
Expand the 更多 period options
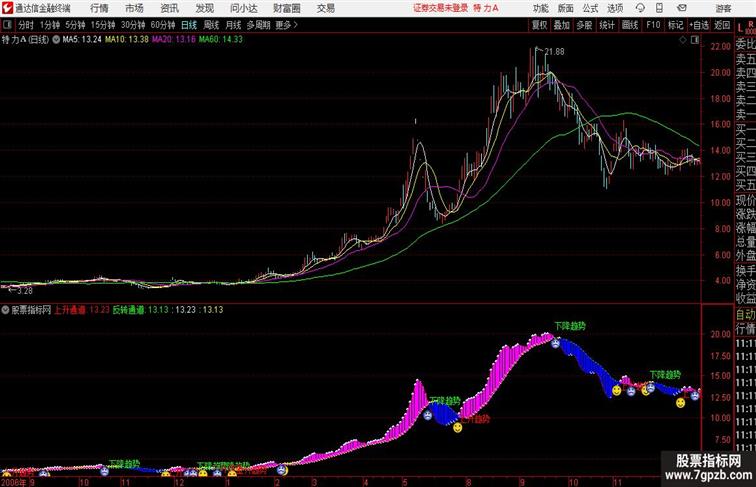[x=287, y=25]
